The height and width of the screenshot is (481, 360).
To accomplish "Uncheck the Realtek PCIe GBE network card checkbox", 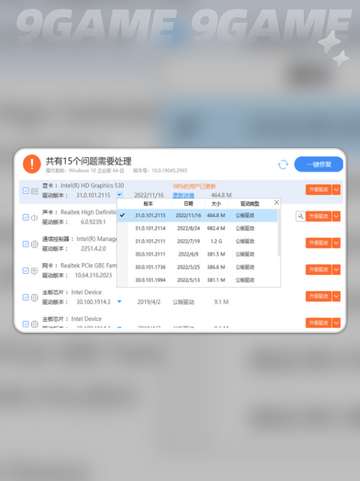I will click(x=26, y=270).
